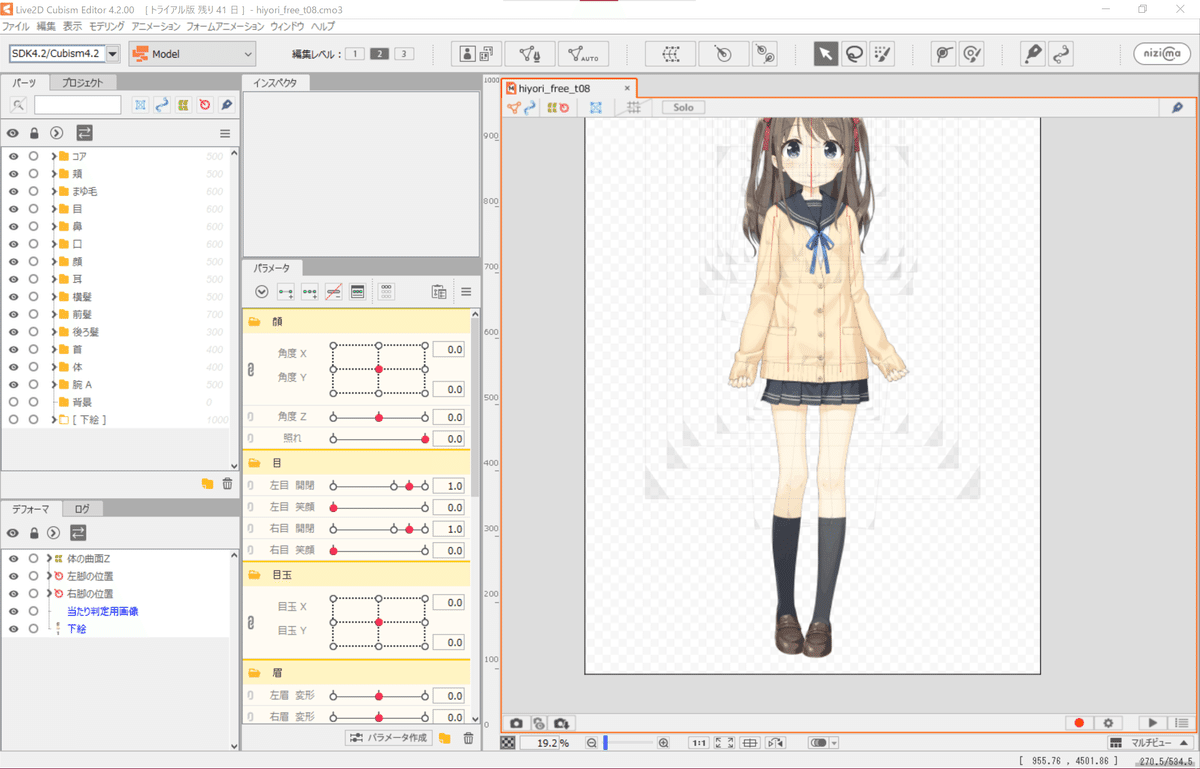The width and height of the screenshot is (1200, 769).
Task: Set edit level to 3
Action: 404,54
